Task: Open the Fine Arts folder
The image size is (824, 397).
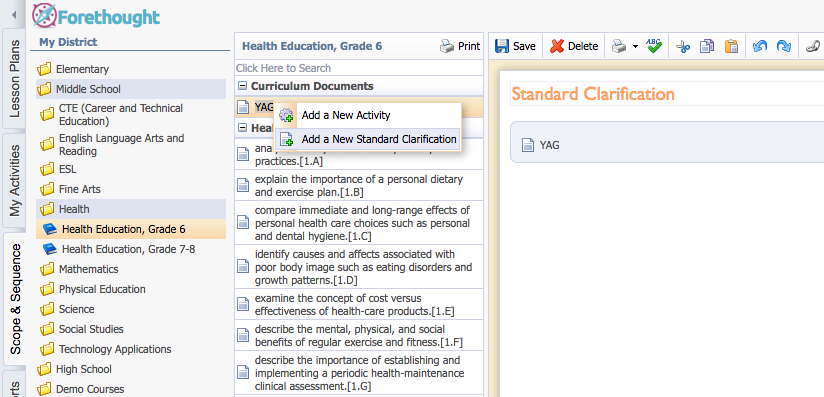Action: (131, 189)
